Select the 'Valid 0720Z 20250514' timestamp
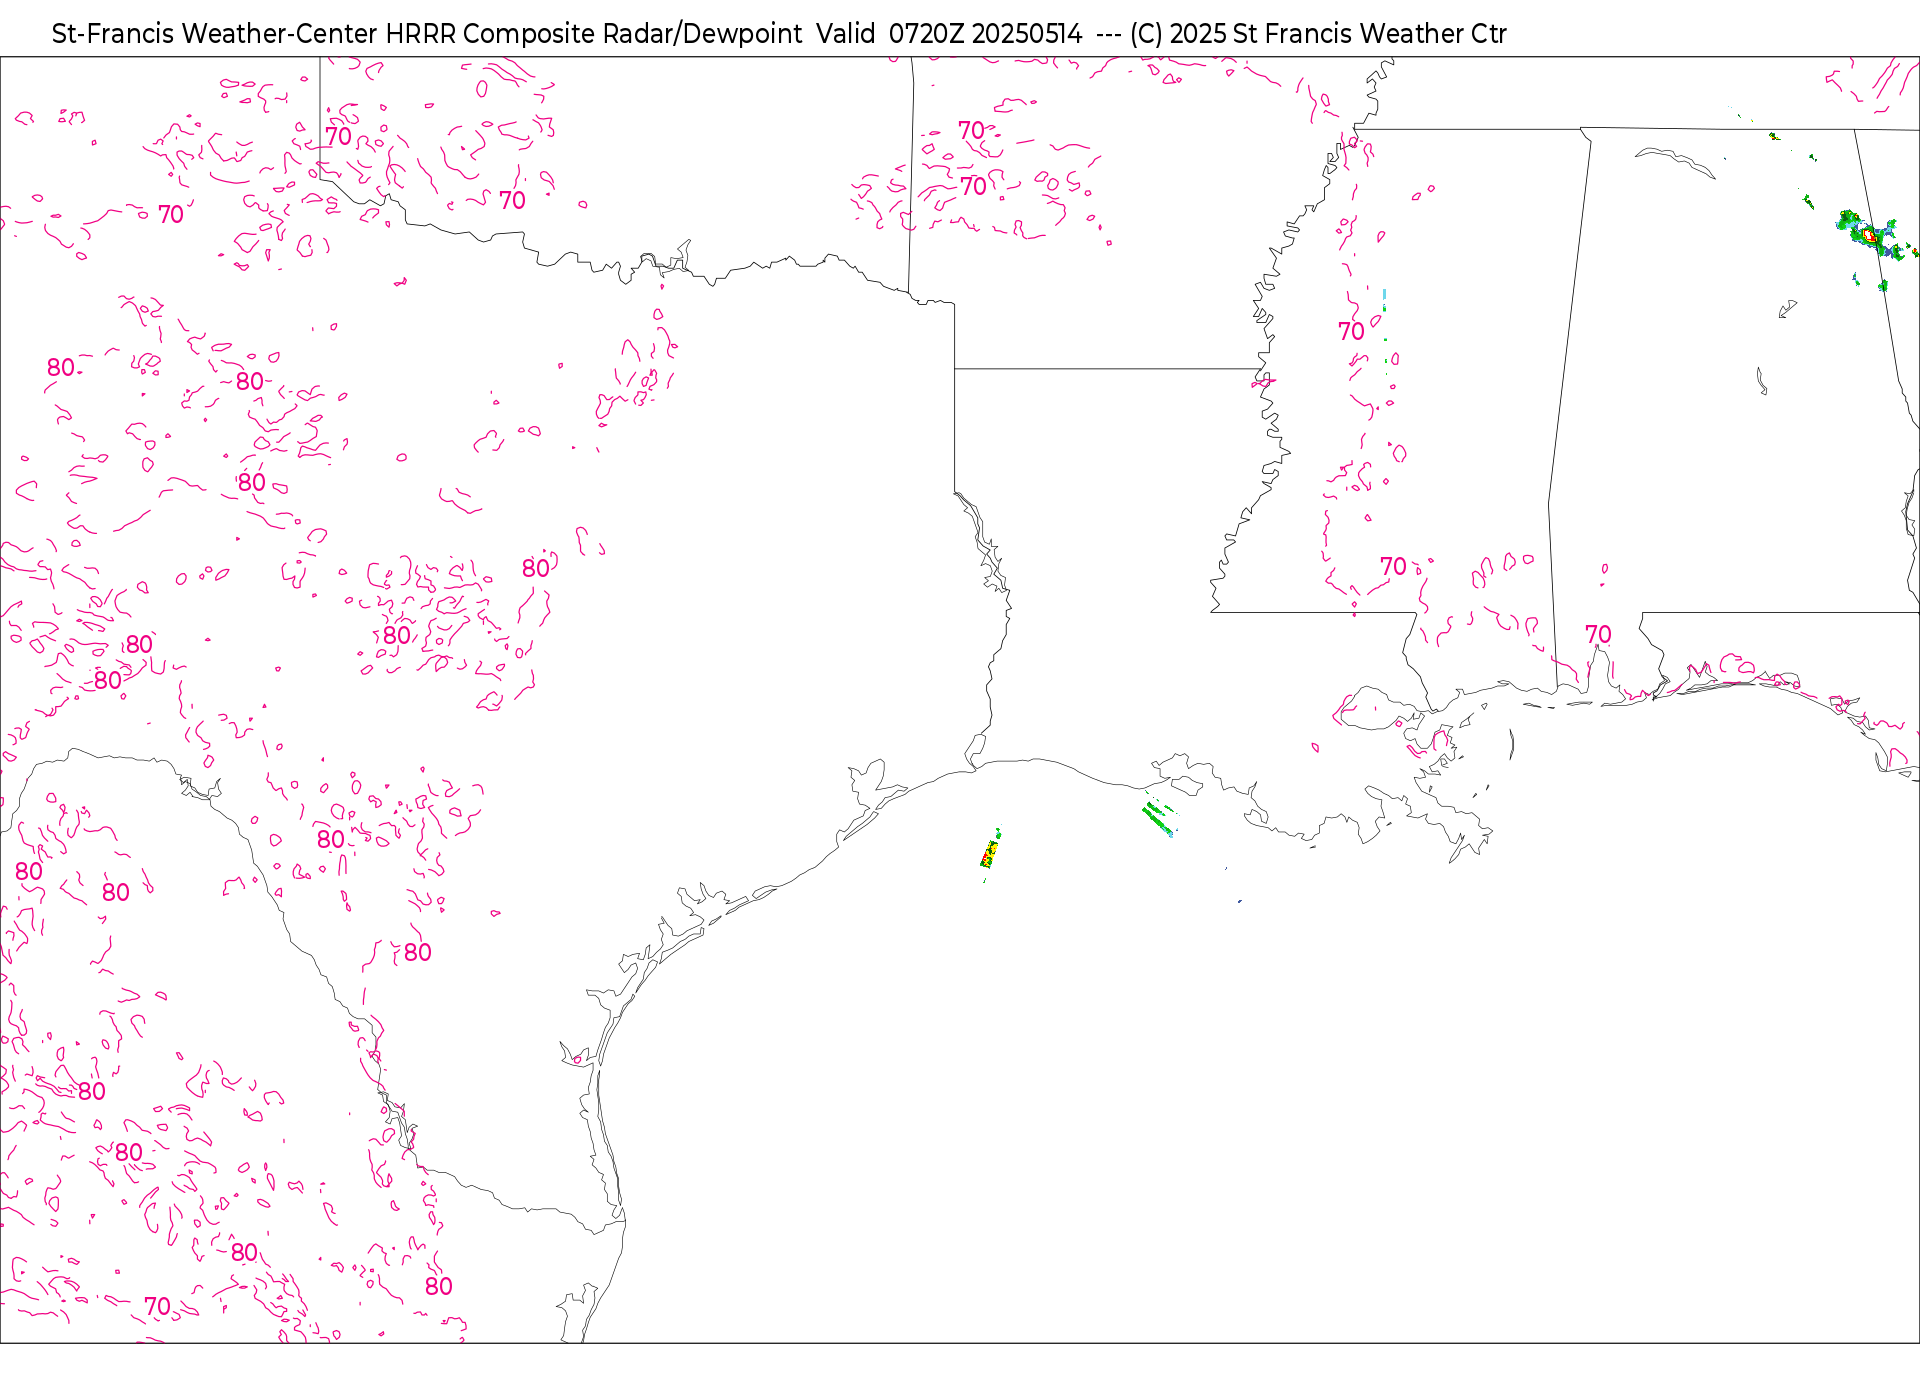This screenshot has height=1400, width=1920. [949, 34]
